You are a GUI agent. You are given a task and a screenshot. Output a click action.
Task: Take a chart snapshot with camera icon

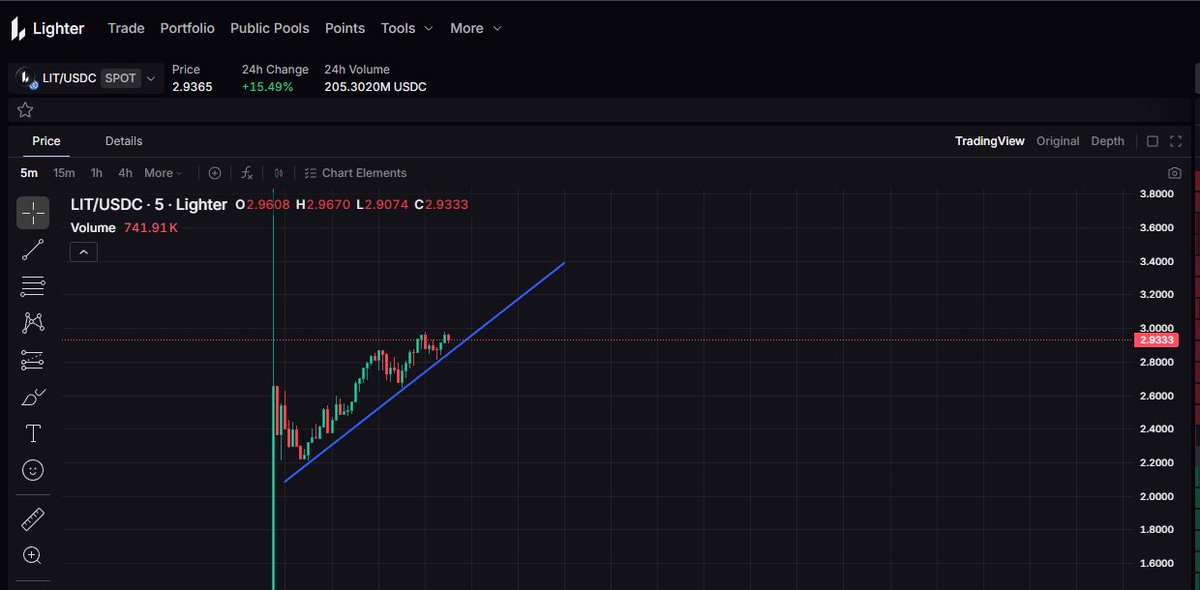point(1175,173)
